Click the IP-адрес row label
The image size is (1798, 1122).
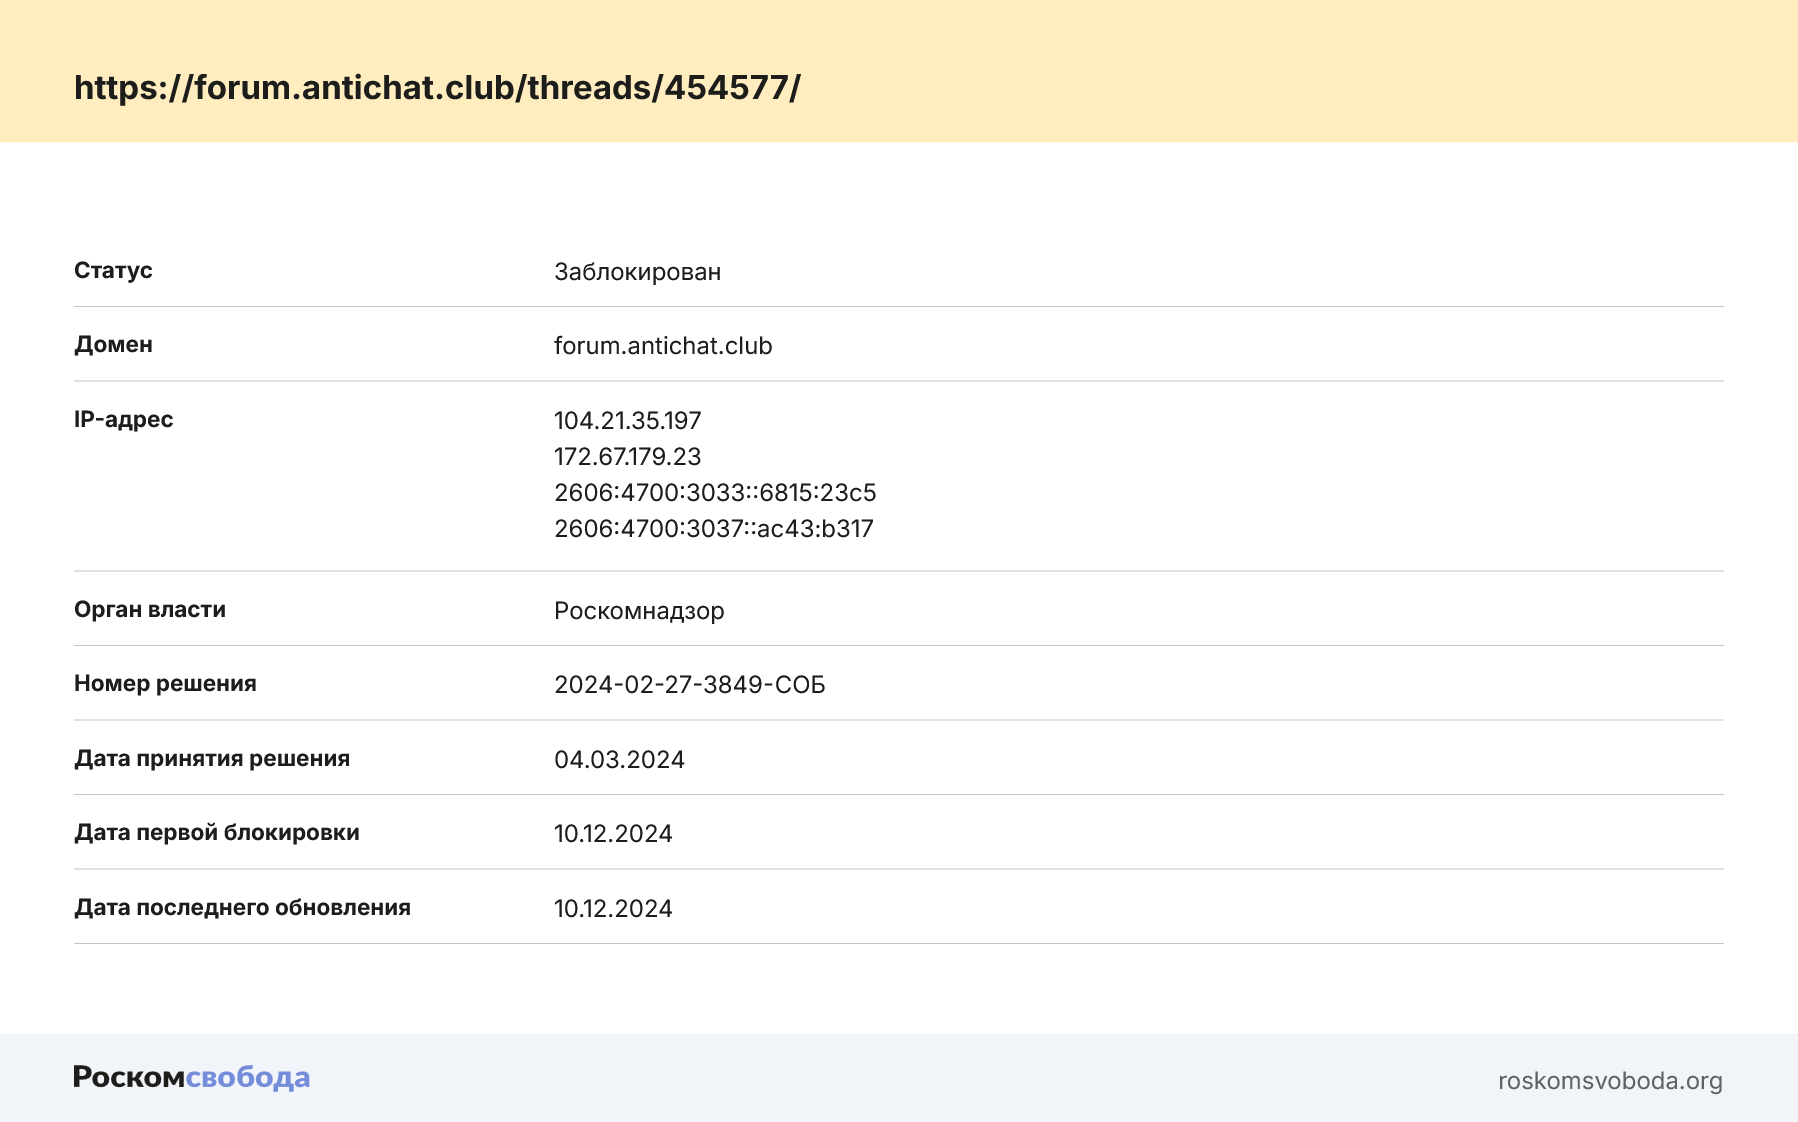[124, 420]
